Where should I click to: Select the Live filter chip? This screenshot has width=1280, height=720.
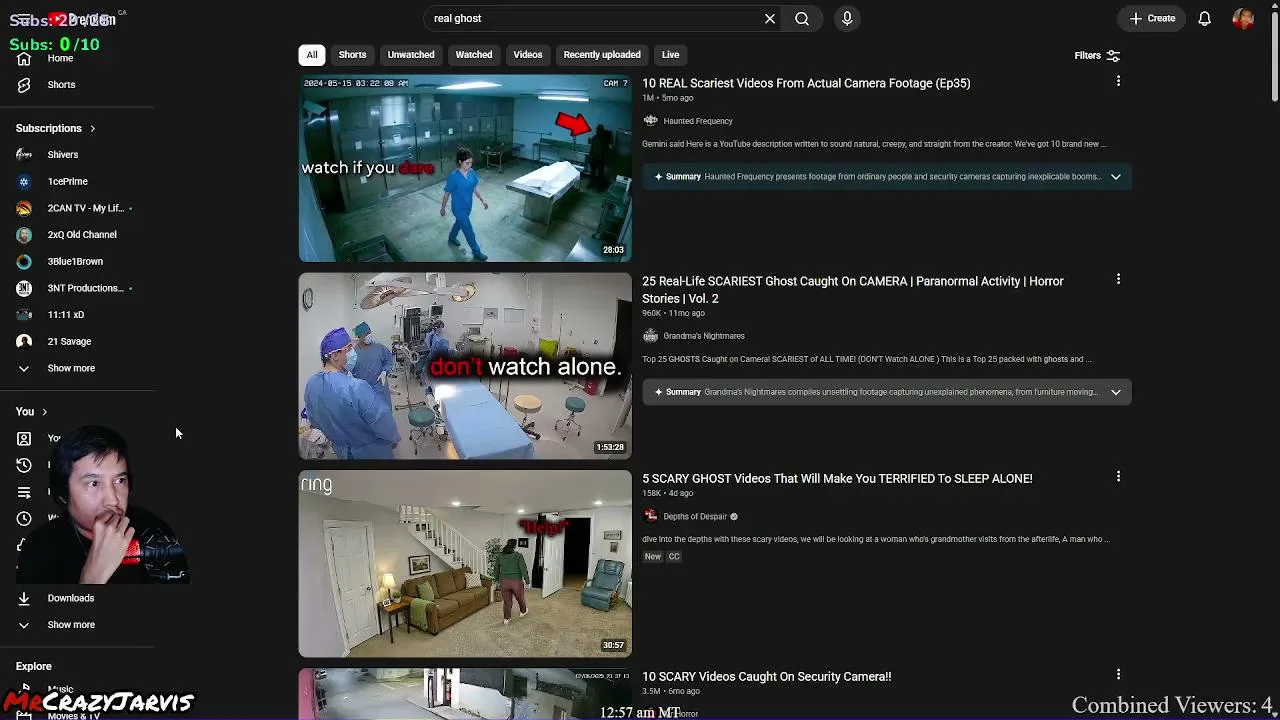pos(670,55)
